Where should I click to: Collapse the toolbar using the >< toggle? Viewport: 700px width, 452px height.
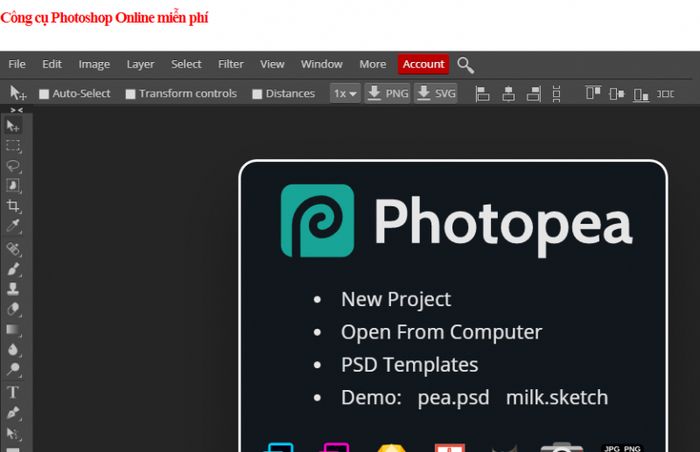pos(17,110)
